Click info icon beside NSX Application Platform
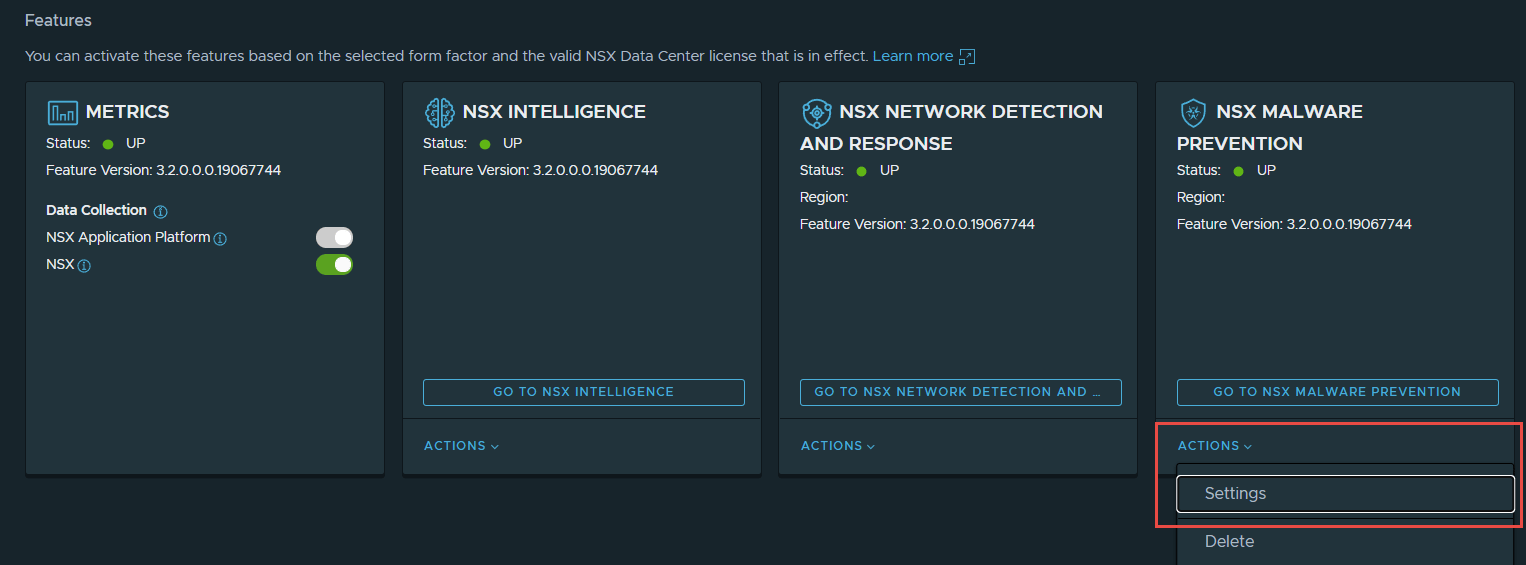This screenshot has height=565, width=1526. 220,239
